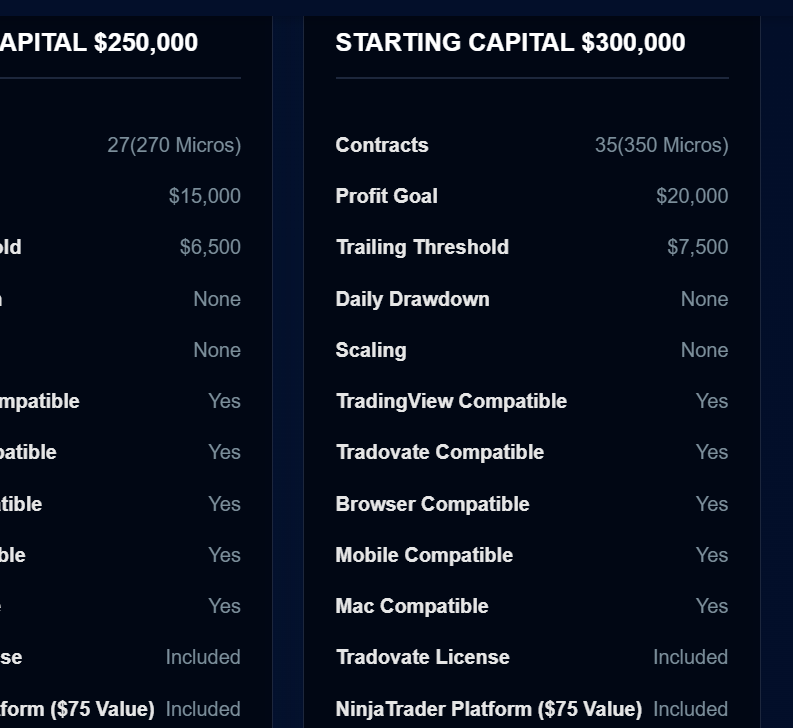The width and height of the screenshot is (793, 728).
Task: Click the $6,500 trailing threshold value
Action: [x=210, y=247]
